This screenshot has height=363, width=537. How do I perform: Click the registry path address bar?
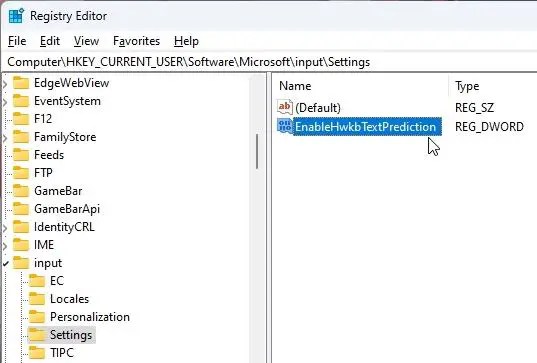coord(269,62)
